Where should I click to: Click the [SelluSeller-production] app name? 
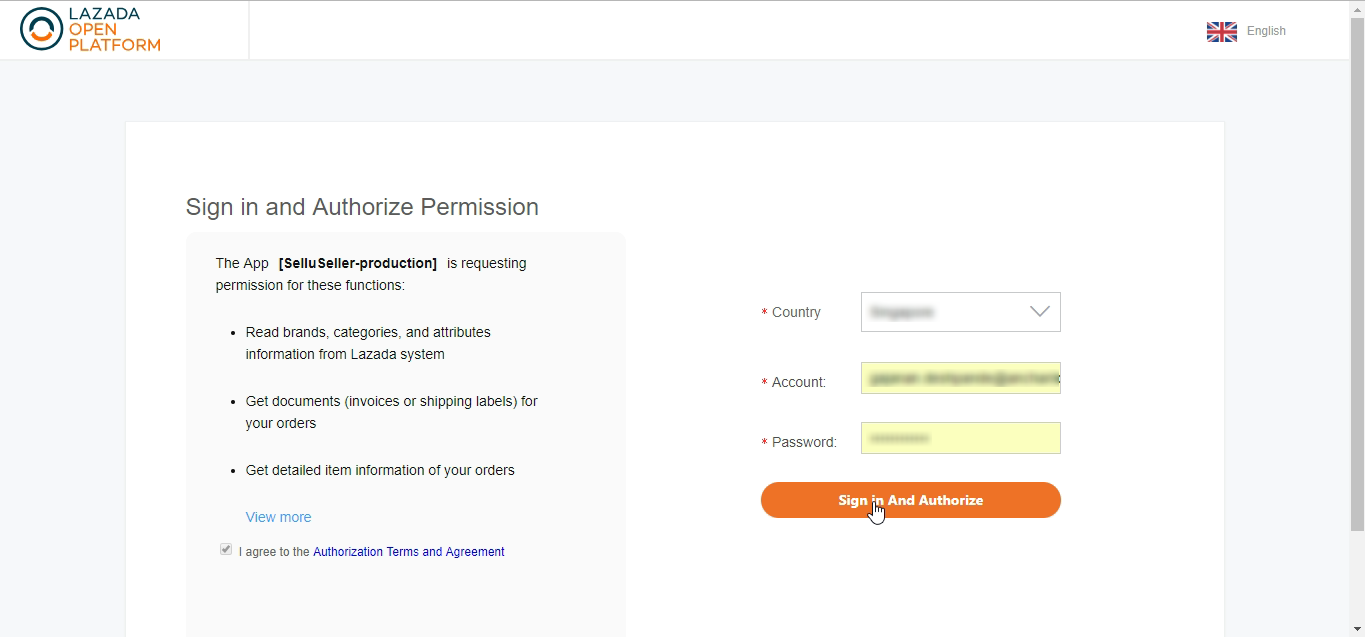click(358, 263)
